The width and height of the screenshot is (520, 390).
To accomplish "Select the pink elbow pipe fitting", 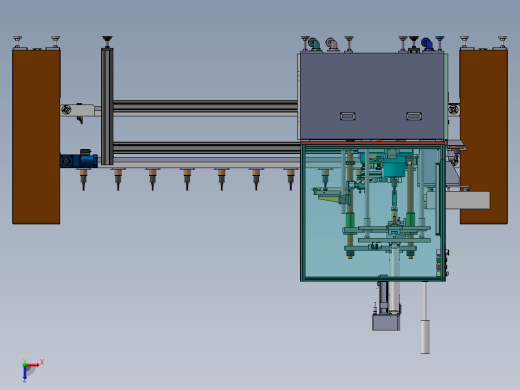I will [331, 44].
